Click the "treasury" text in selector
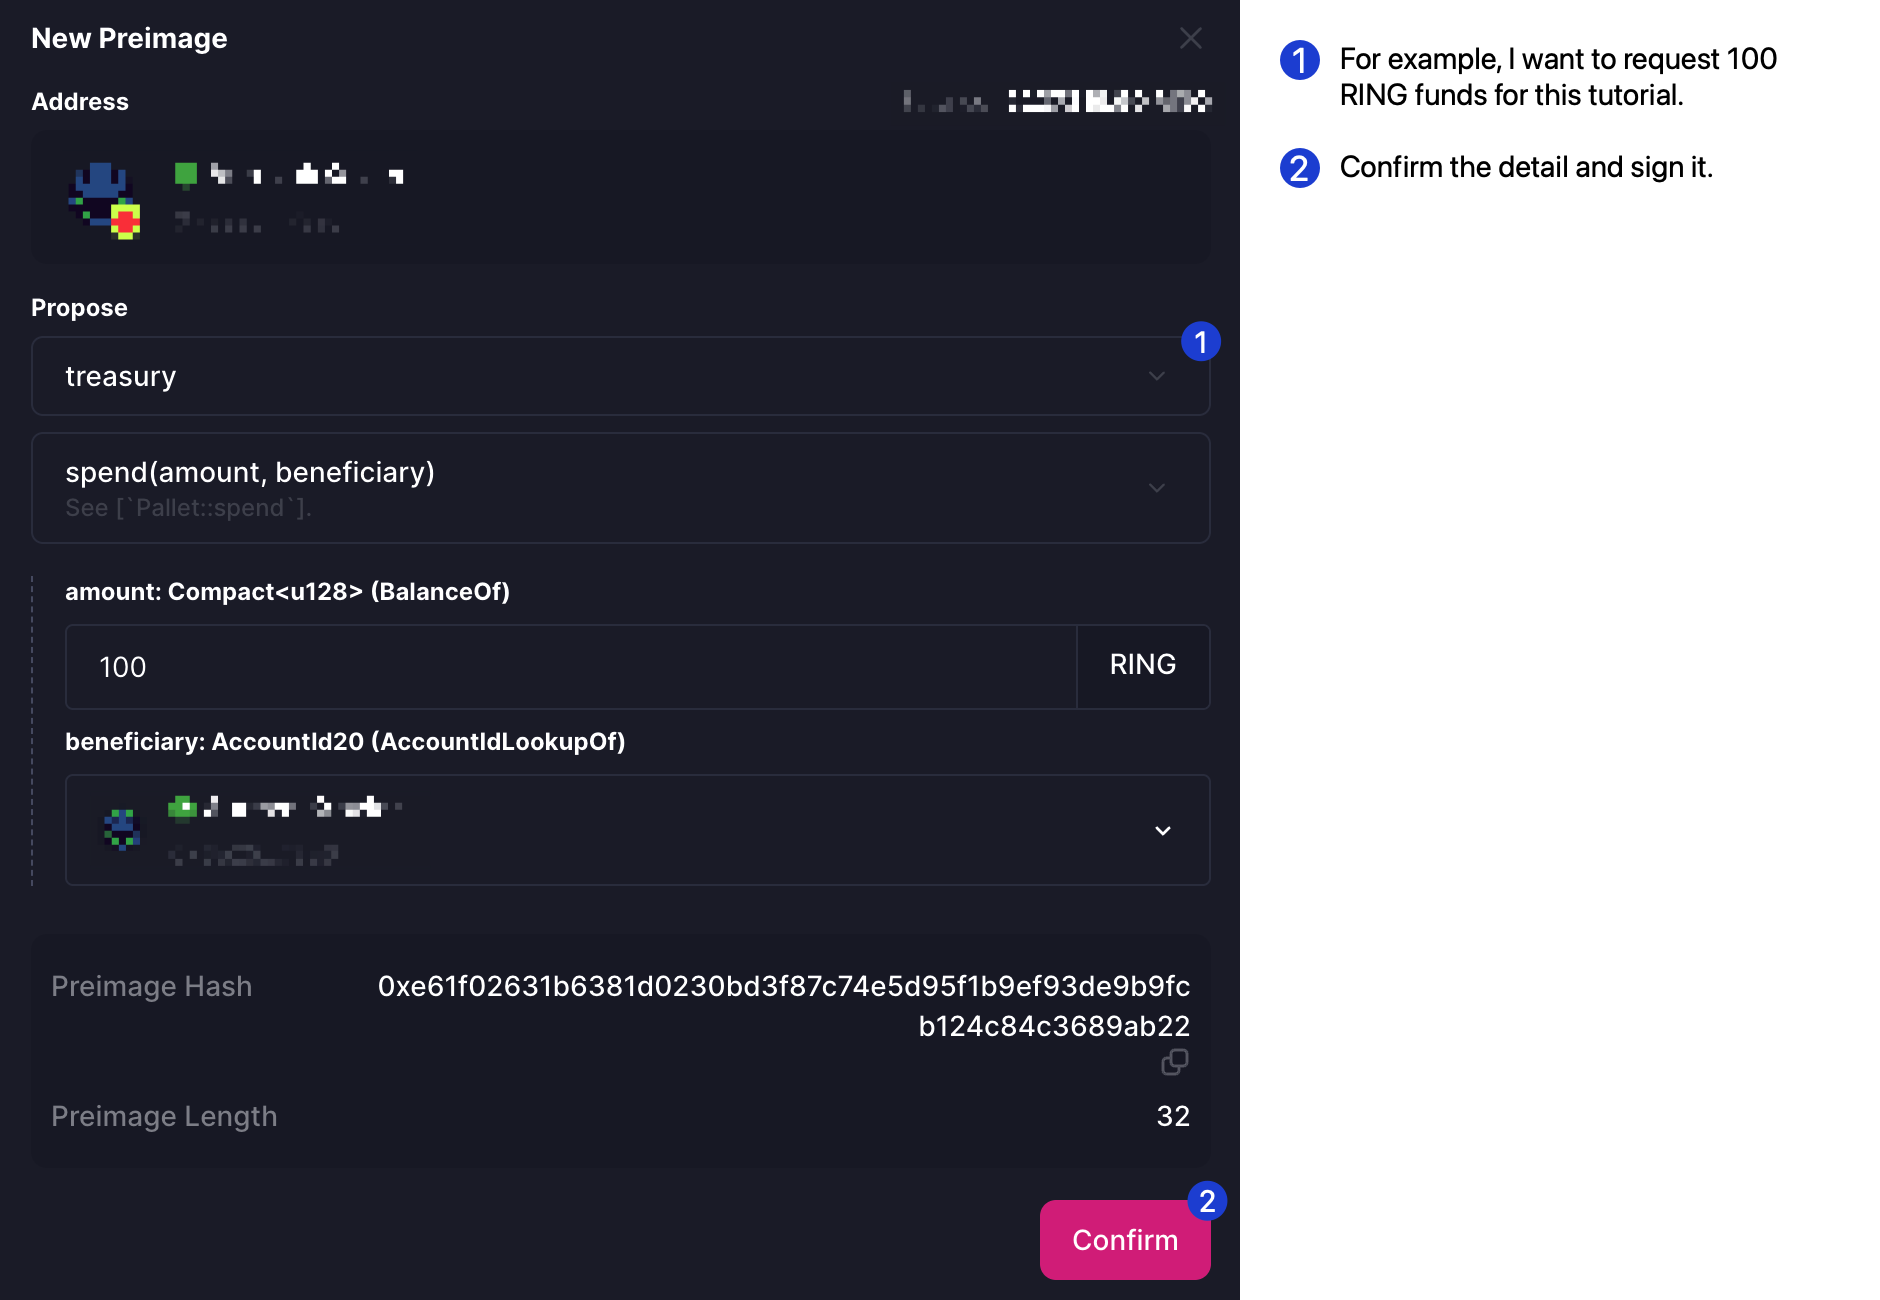This screenshot has width=1880, height=1300. (x=121, y=377)
